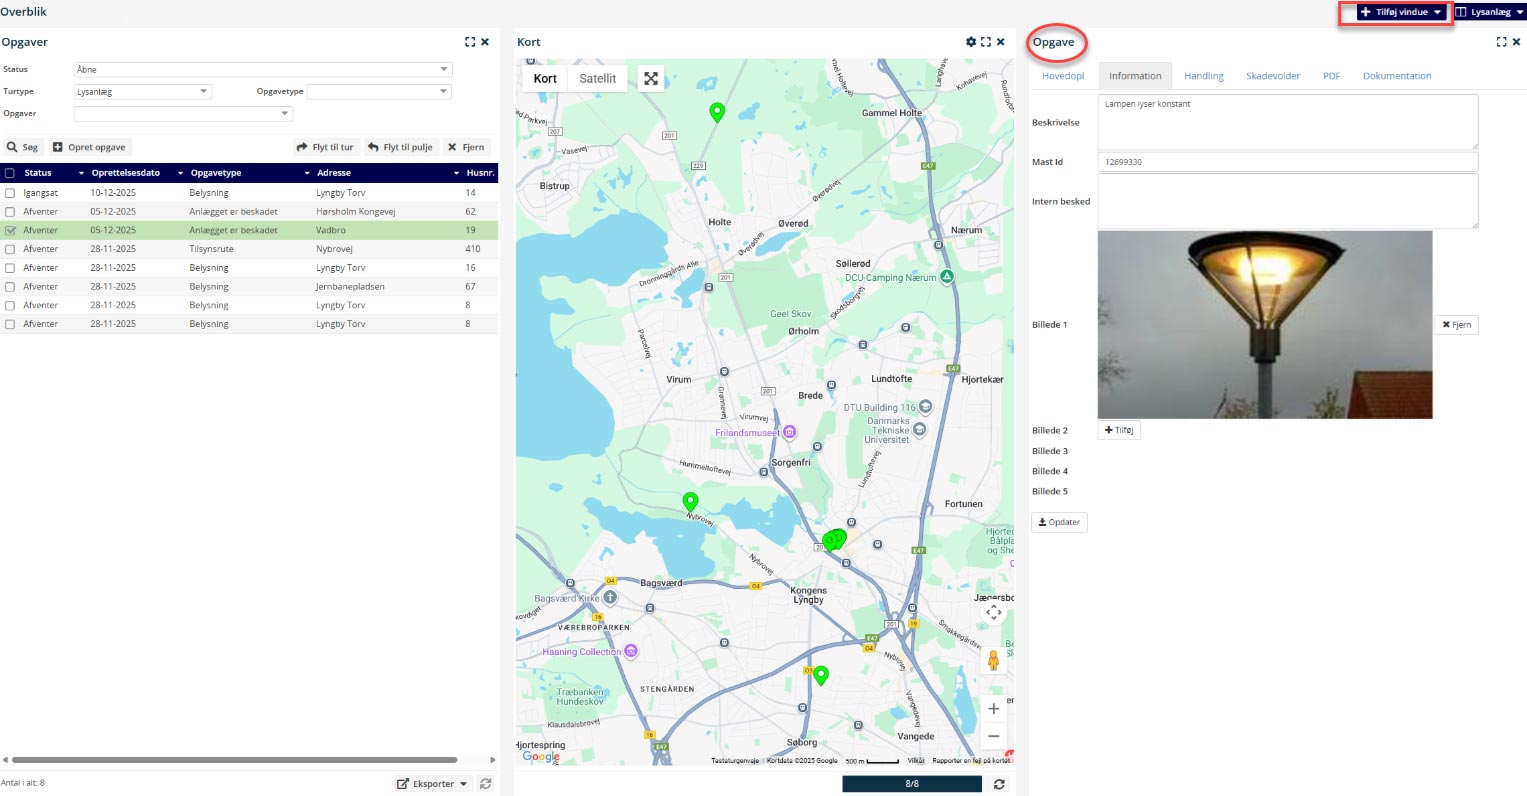Toggle the select-all checkbox in table header
The image size is (1527, 796).
[10, 173]
